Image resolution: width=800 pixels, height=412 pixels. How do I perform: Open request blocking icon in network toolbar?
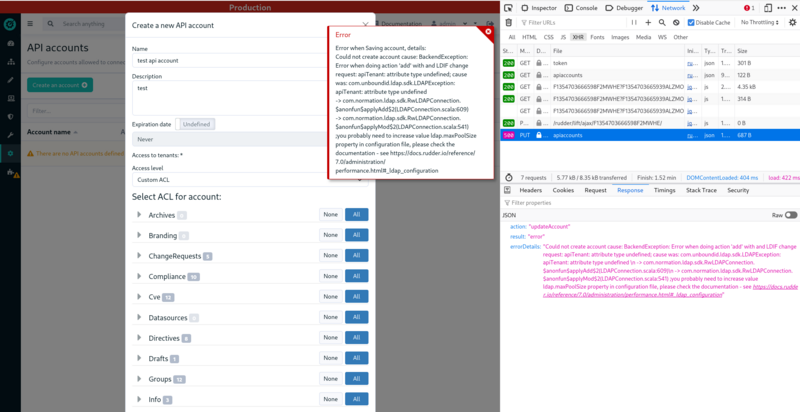(676, 22)
